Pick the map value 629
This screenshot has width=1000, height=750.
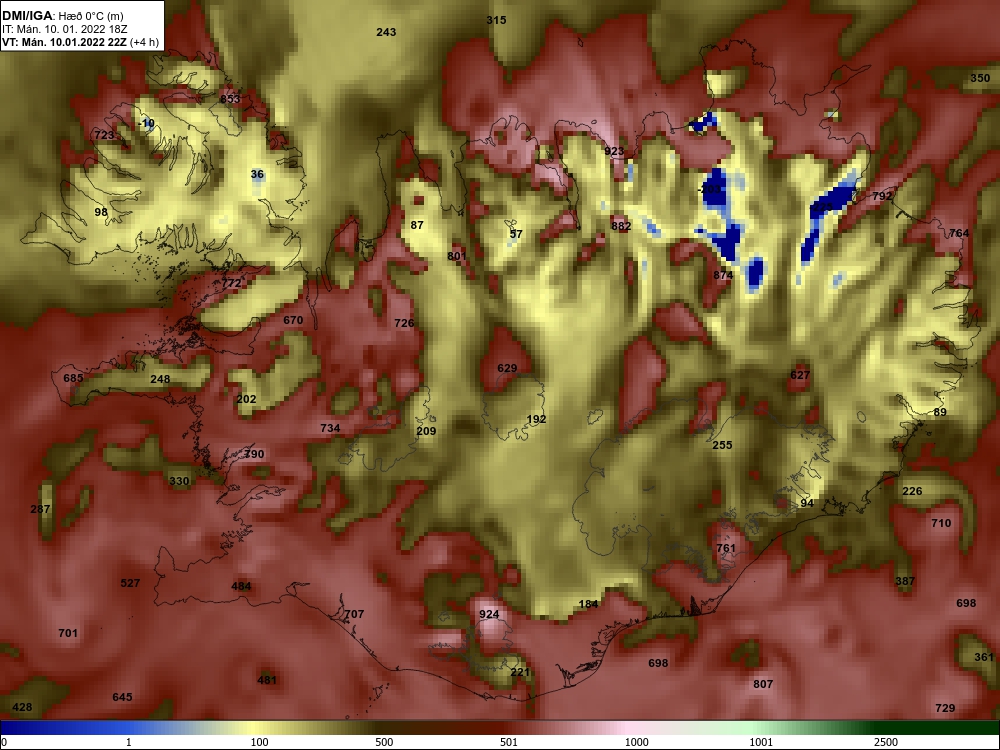507,368
